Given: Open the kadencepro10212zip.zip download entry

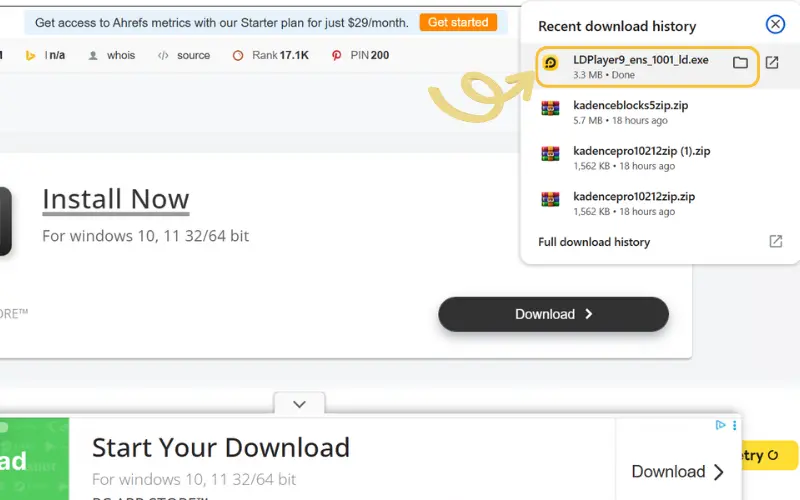Looking at the screenshot, I should tap(634, 197).
